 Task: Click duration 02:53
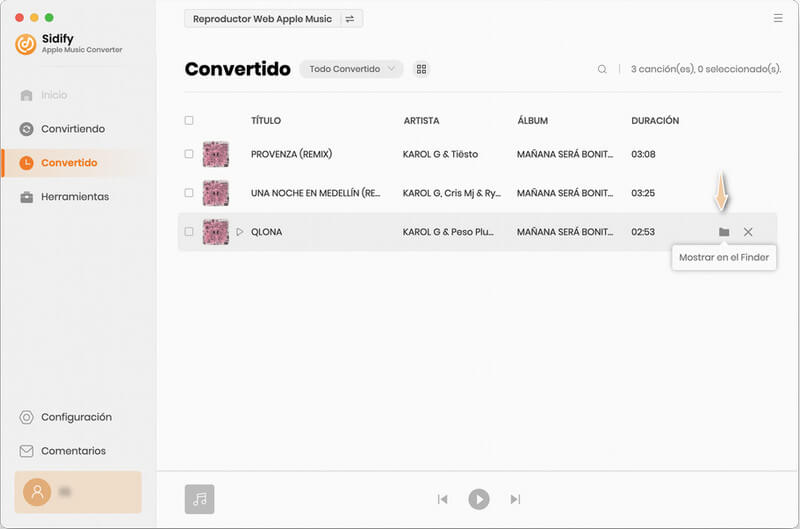click(643, 232)
